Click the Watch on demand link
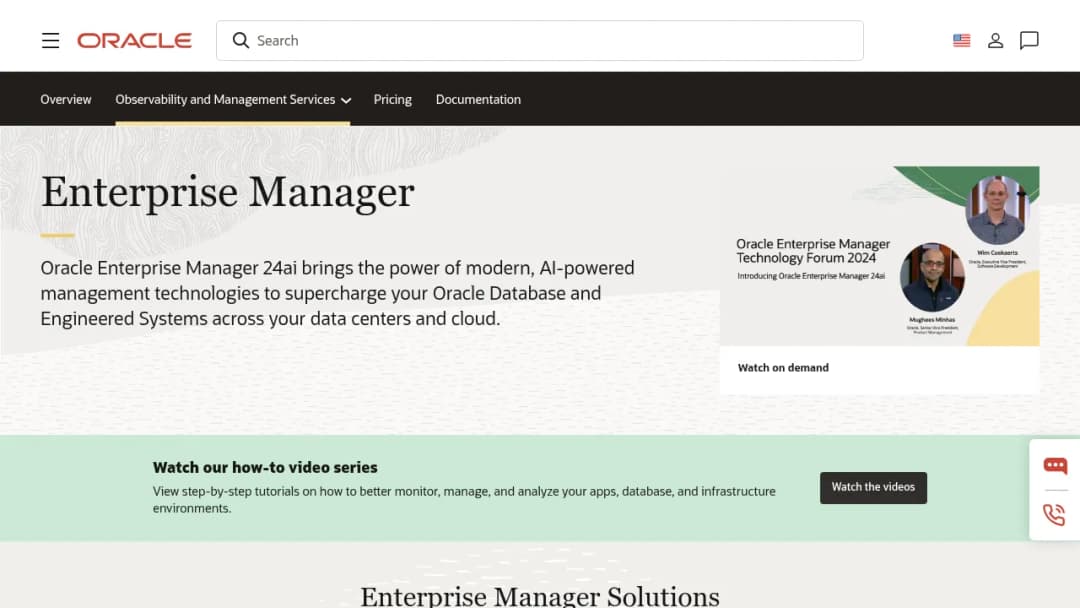 (783, 368)
